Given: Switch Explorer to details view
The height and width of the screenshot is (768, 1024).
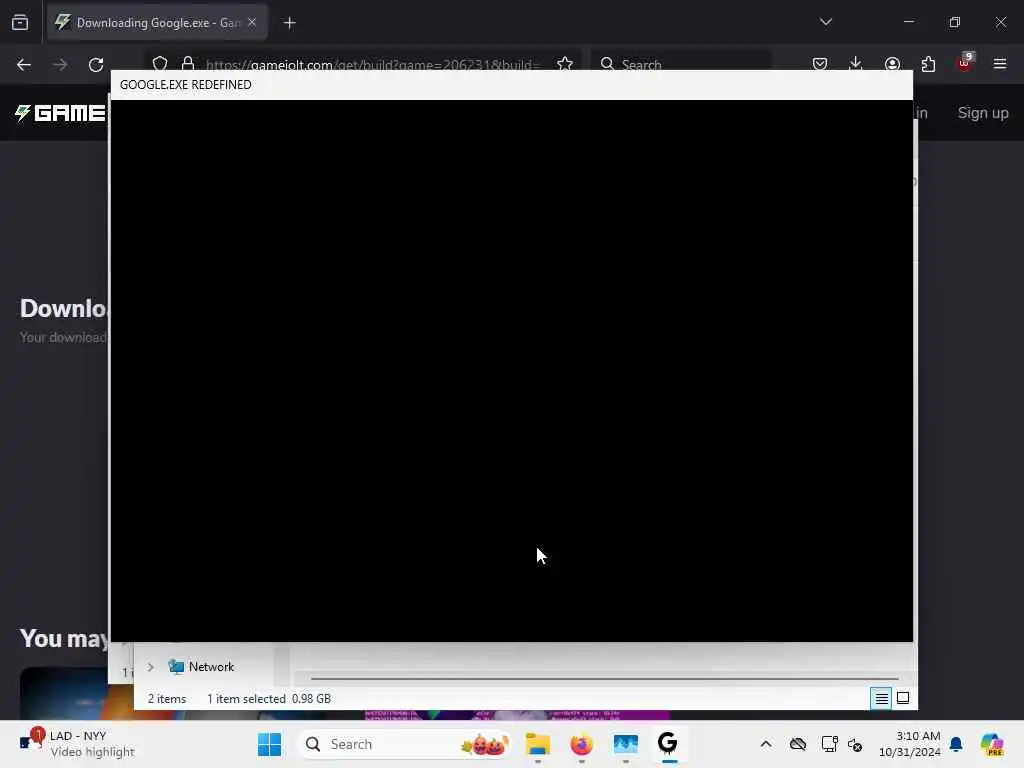Looking at the screenshot, I should click(881, 699).
